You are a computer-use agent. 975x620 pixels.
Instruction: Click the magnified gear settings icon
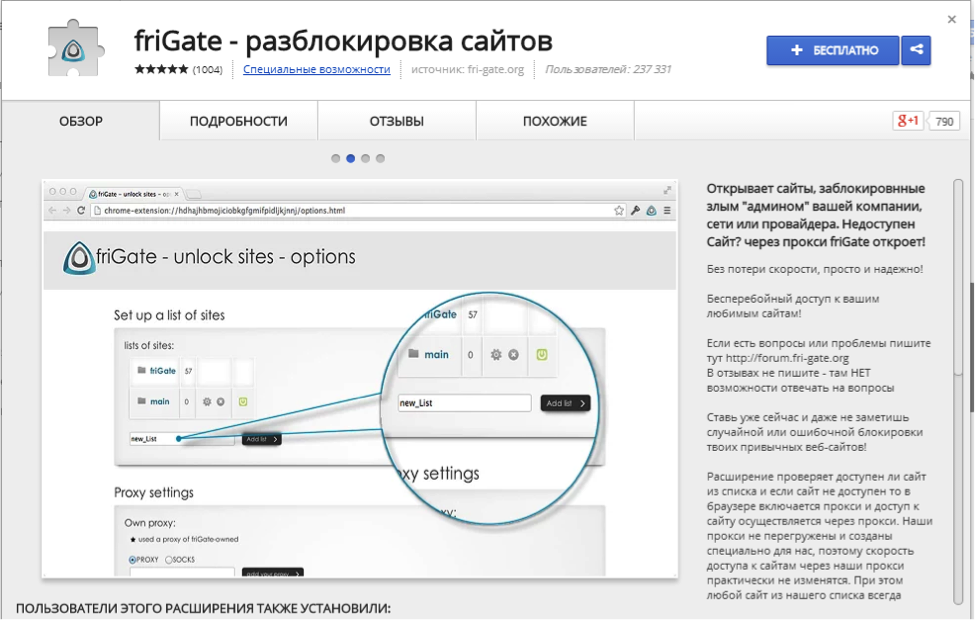coord(496,354)
